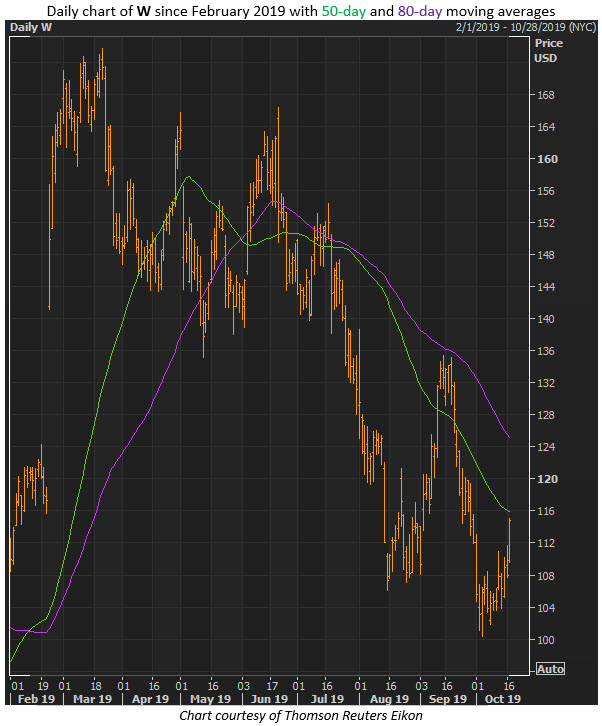Click the 116 price axis label
The height and width of the screenshot is (726, 602).
coord(545,511)
